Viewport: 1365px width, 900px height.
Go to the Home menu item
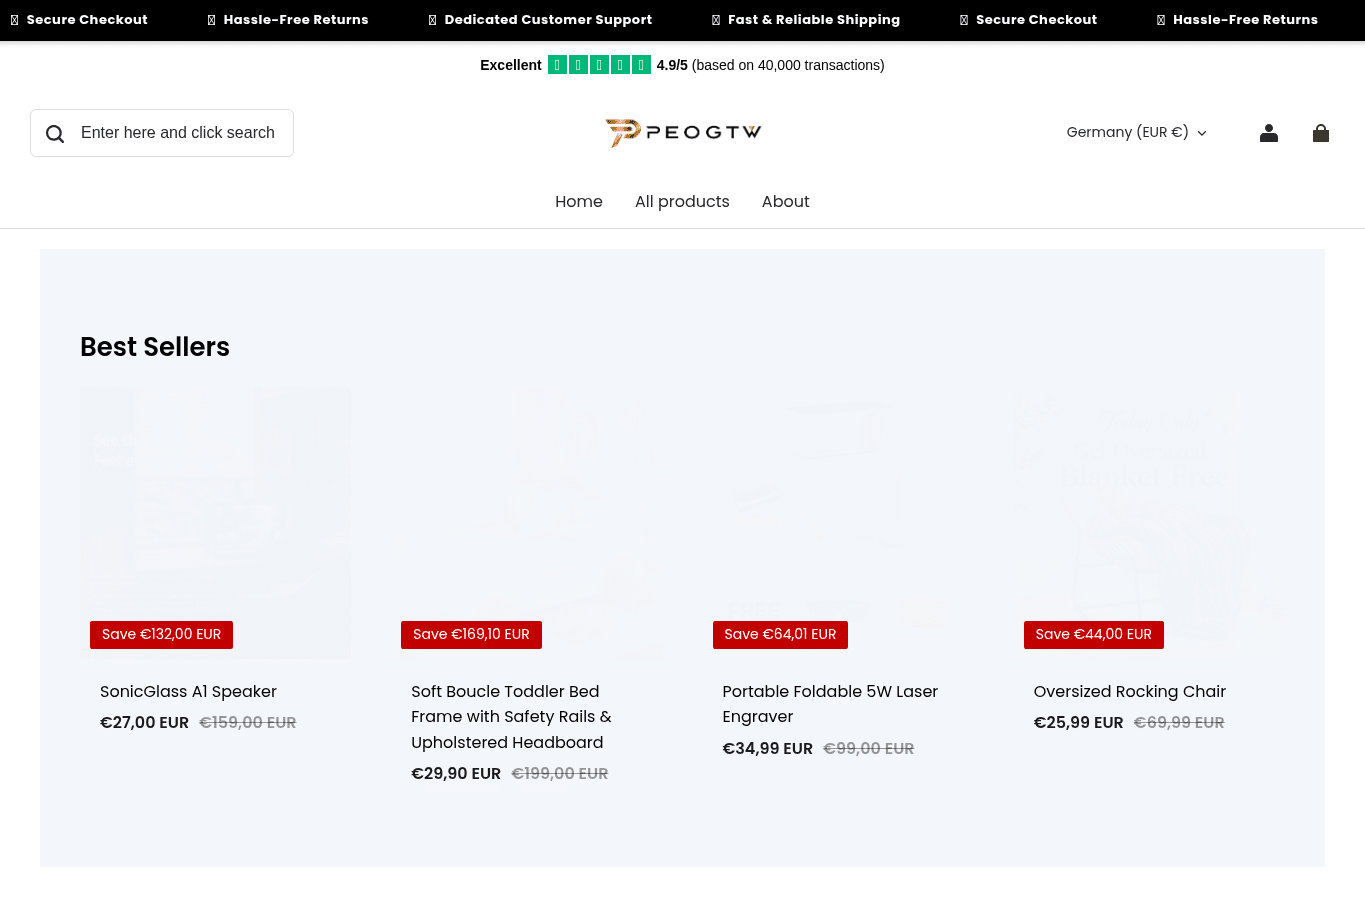point(579,201)
